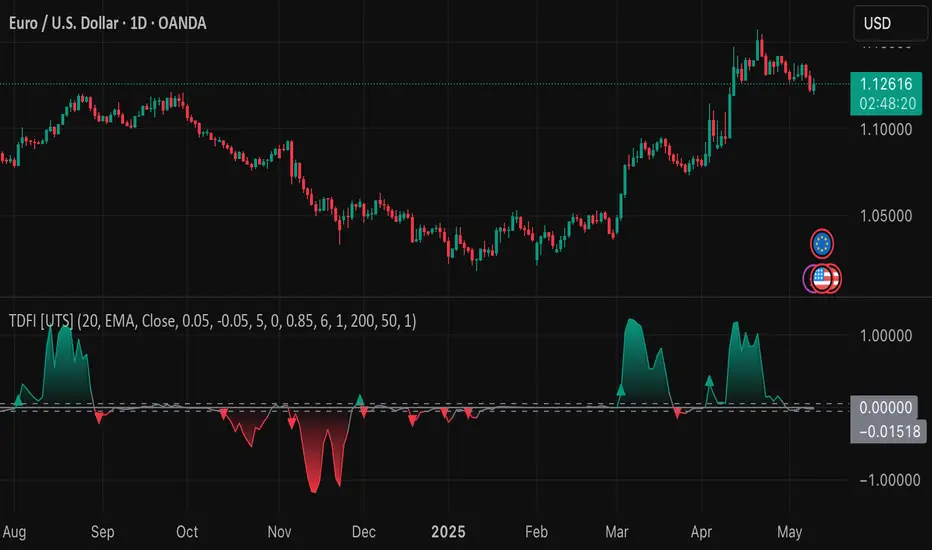Click the May label on time axis
Screen dimensions: 932x550
point(789,532)
